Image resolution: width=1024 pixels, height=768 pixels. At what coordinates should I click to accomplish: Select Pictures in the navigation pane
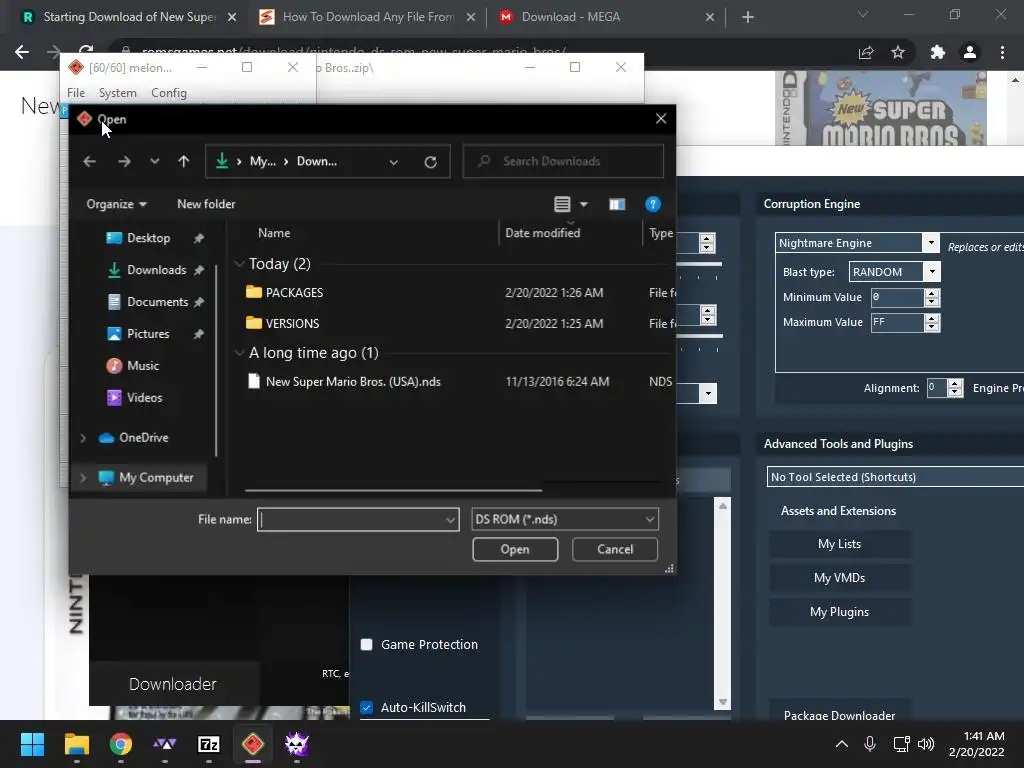click(148, 334)
